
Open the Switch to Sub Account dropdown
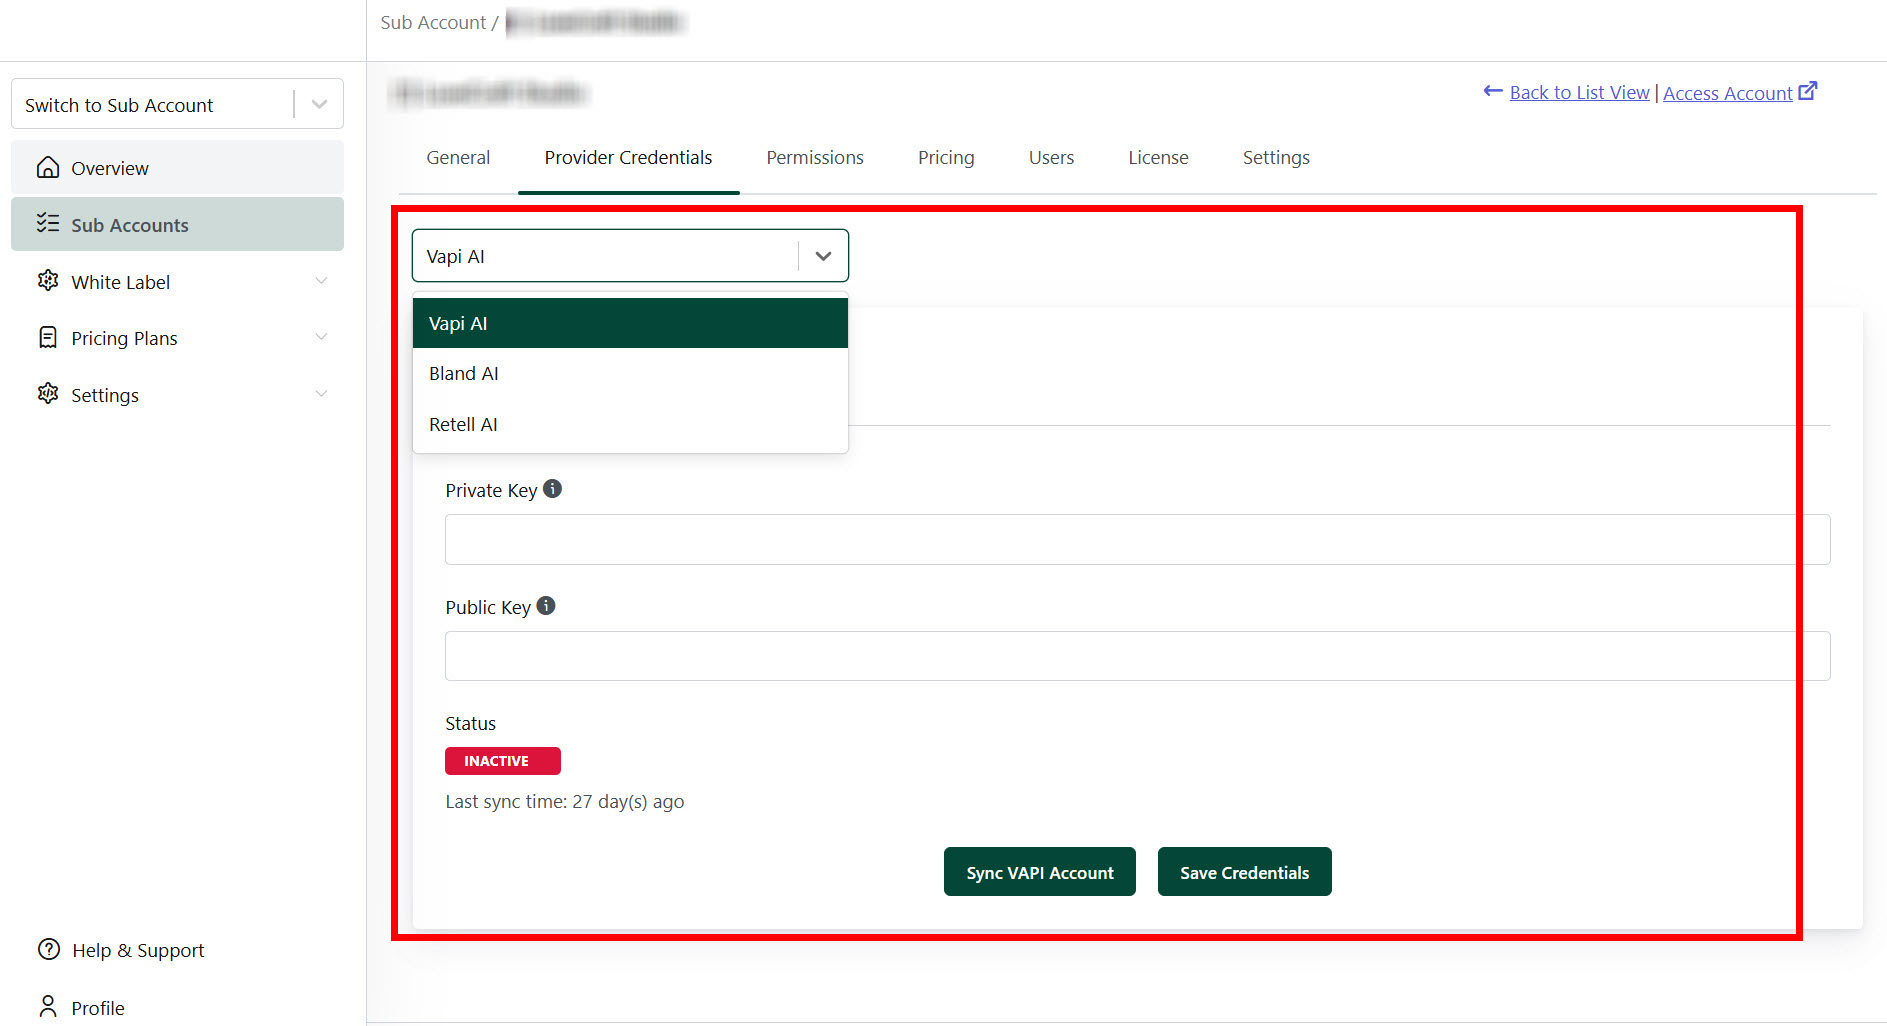(177, 104)
